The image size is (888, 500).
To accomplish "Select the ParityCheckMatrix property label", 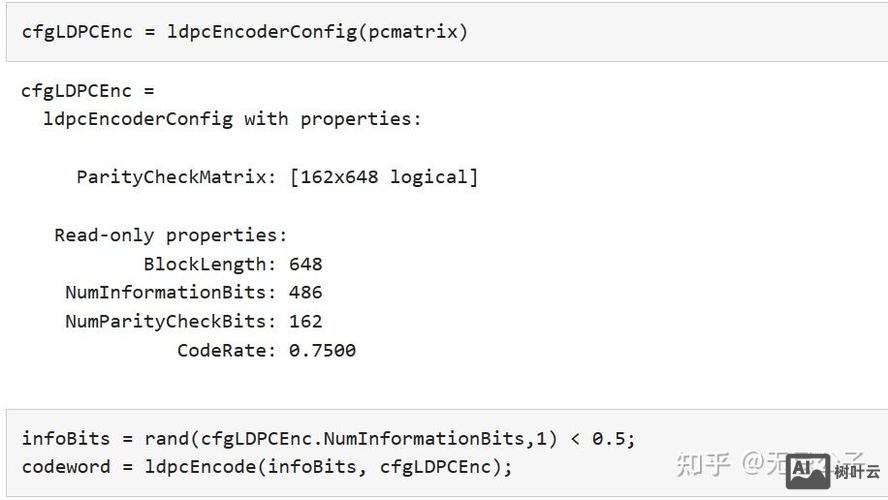I will coord(175,177).
